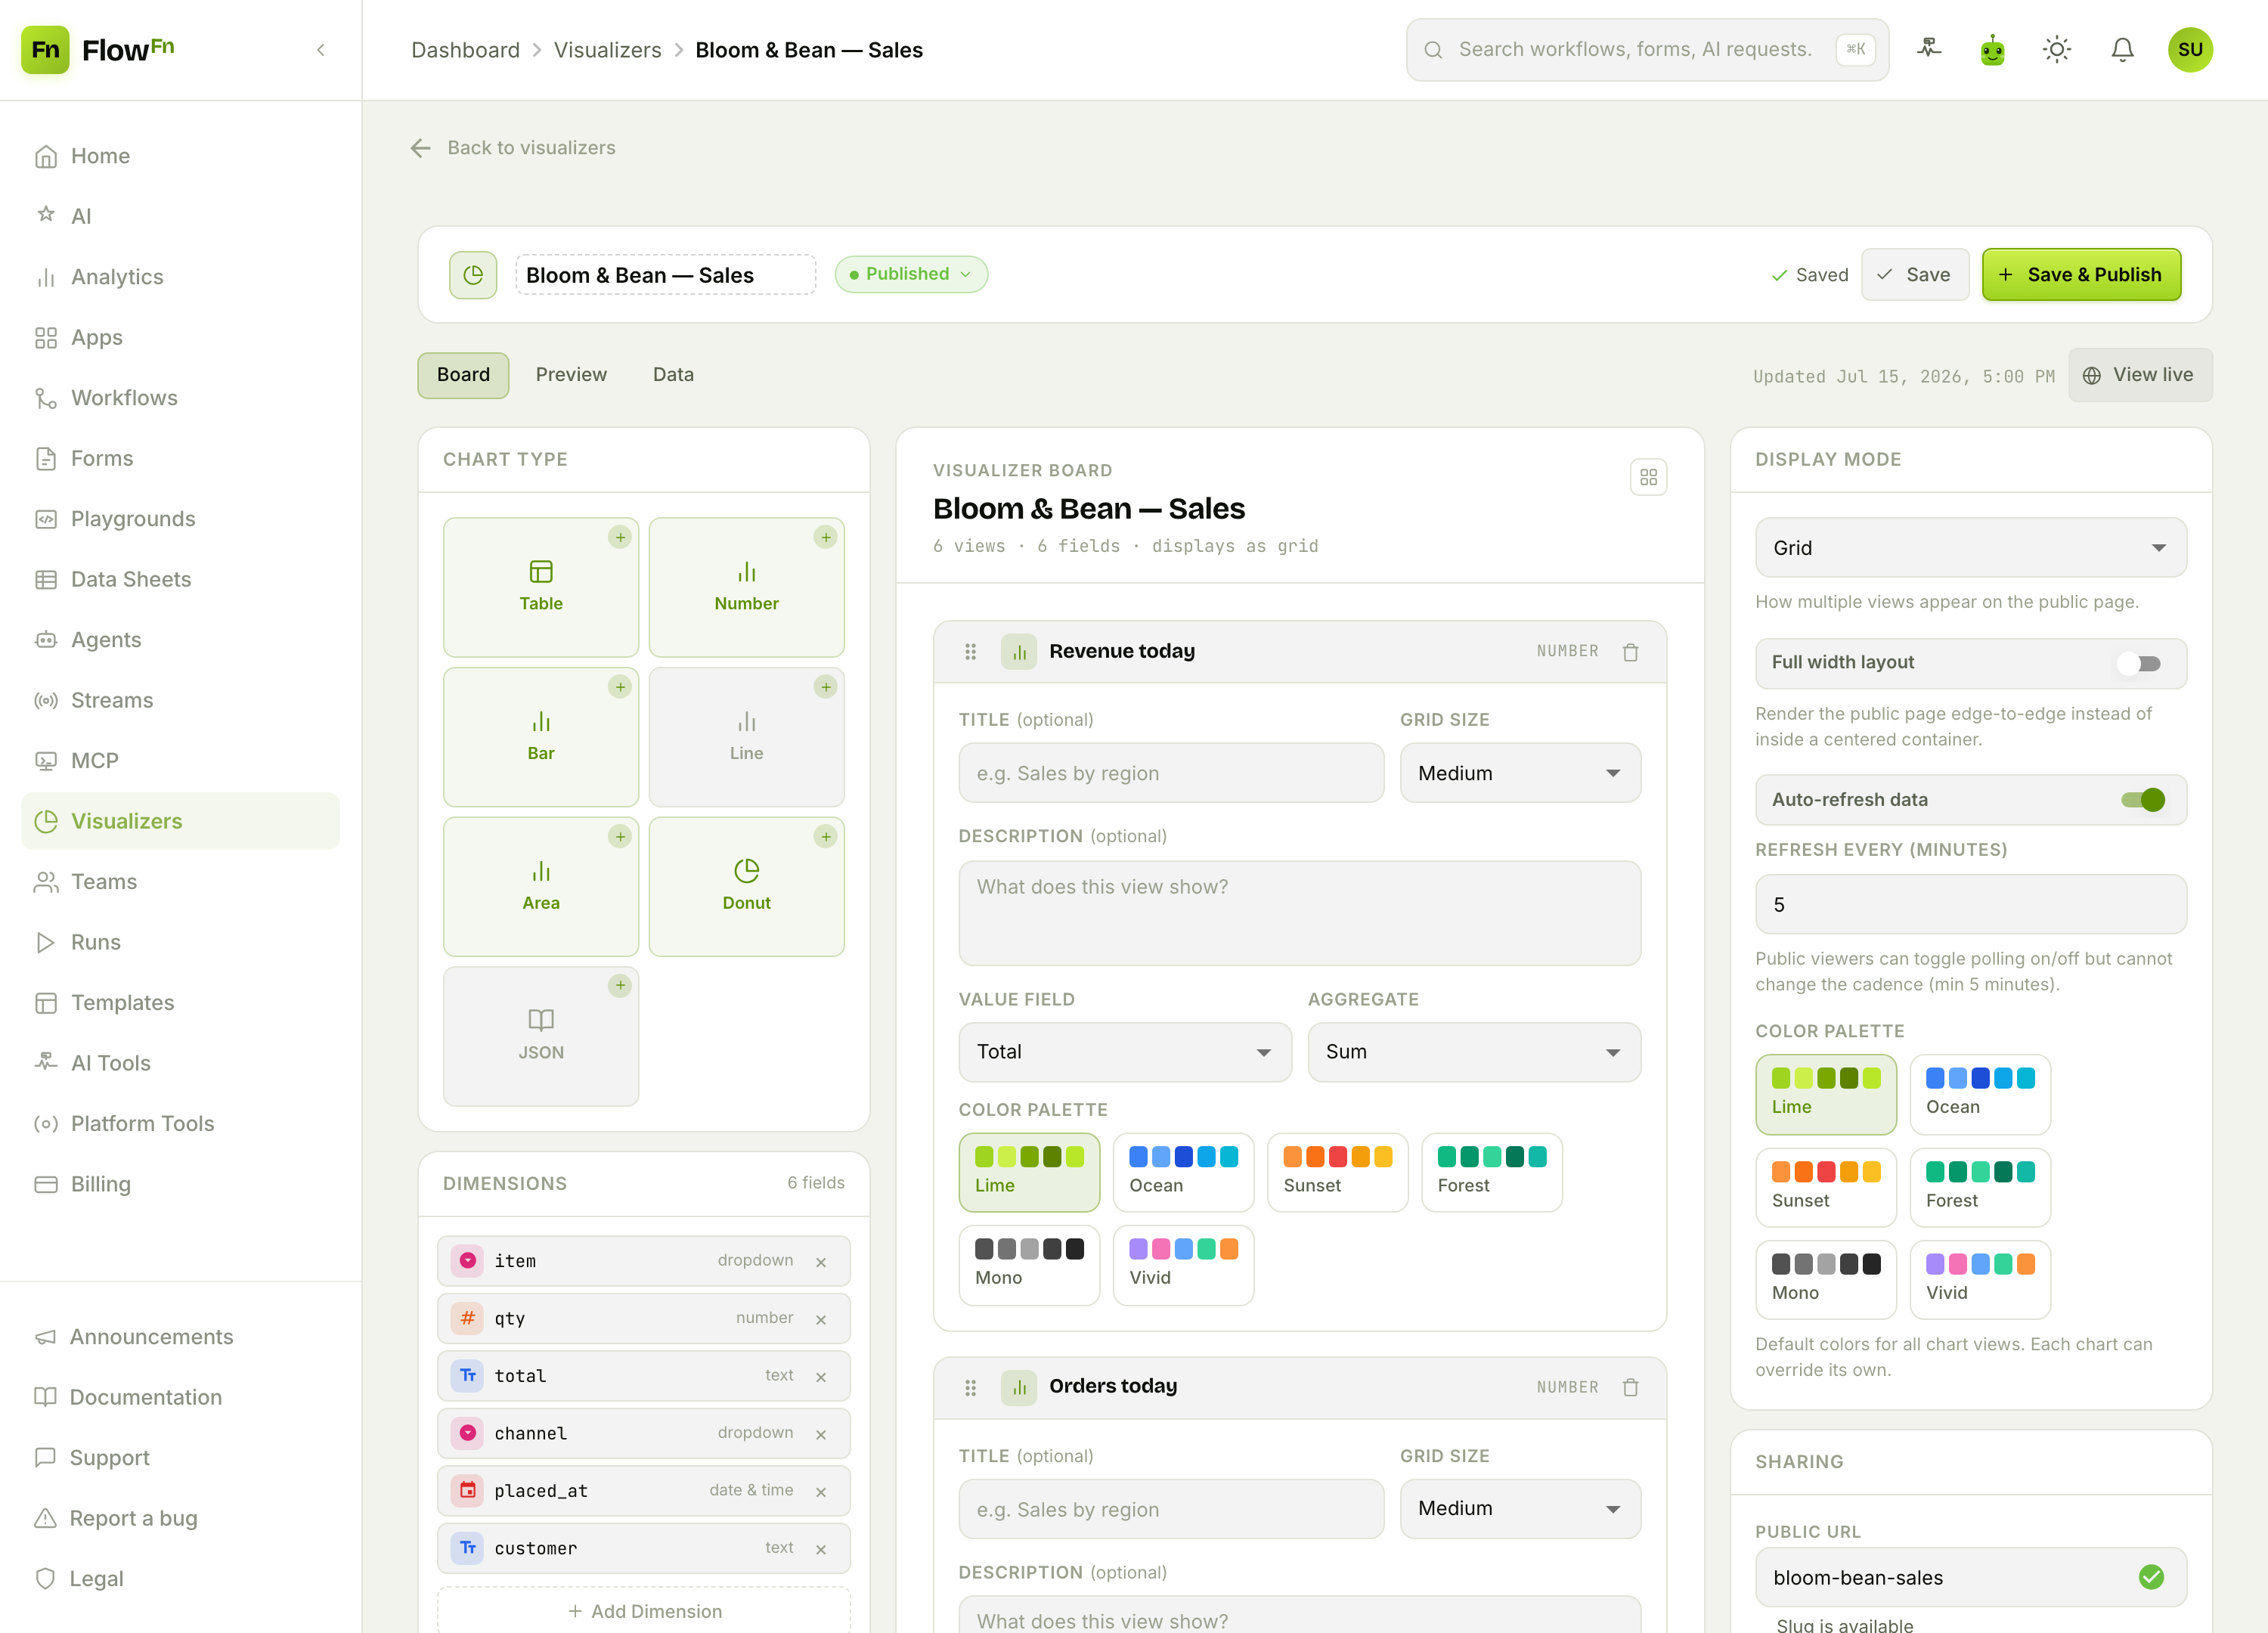The height and width of the screenshot is (1633, 2268).
Task: Select Vivid palette in Revenue today
Action: click(x=1183, y=1265)
